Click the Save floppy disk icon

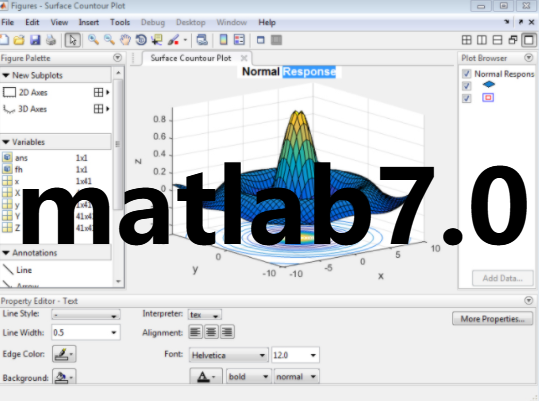point(35,40)
